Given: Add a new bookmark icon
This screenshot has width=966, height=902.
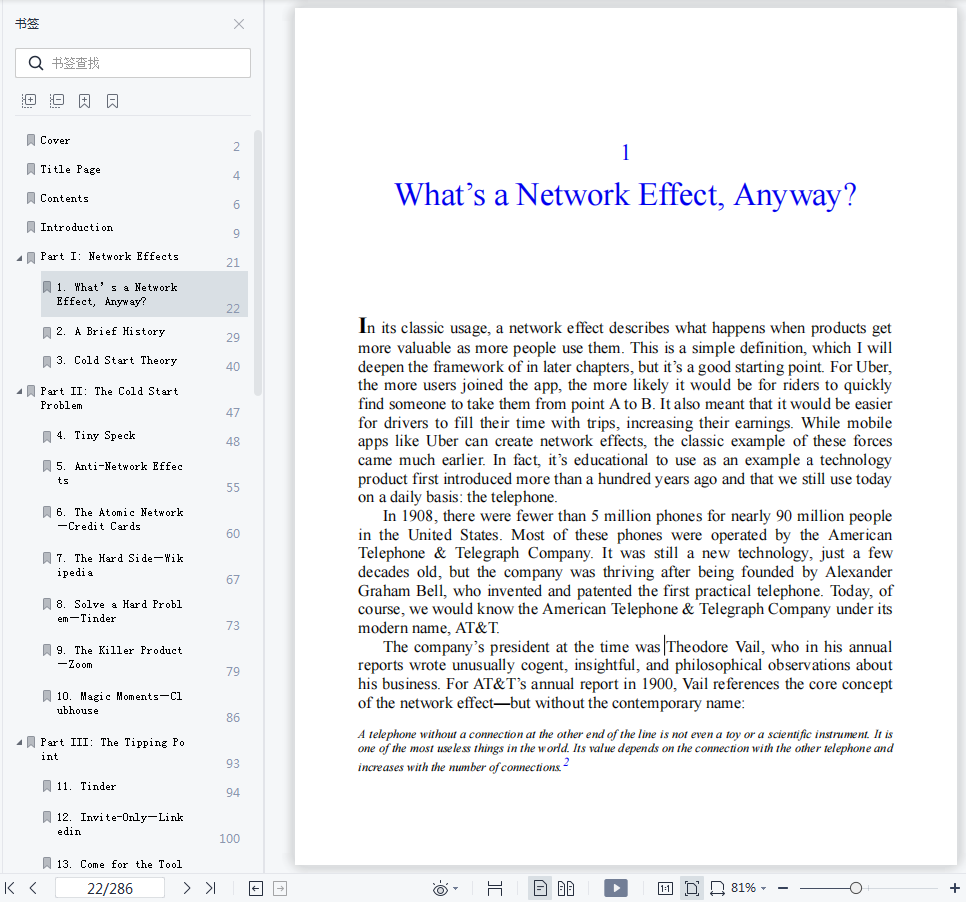Looking at the screenshot, I should click(84, 100).
